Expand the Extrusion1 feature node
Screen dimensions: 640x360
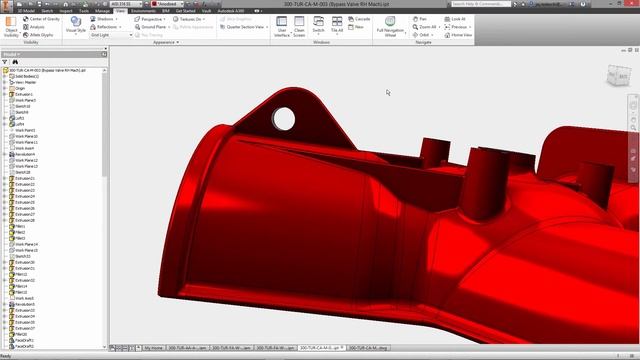(x=4, y=94)
